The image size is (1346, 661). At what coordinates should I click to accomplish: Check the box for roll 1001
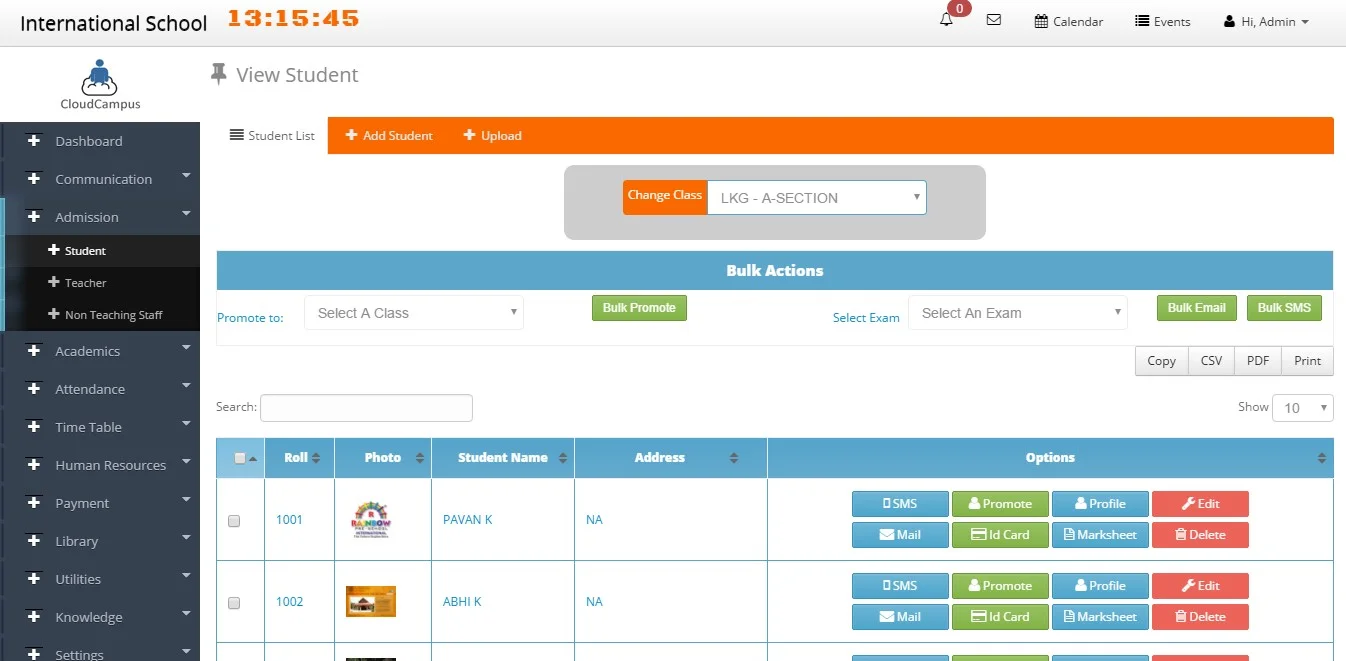click(x=234, y=521)
